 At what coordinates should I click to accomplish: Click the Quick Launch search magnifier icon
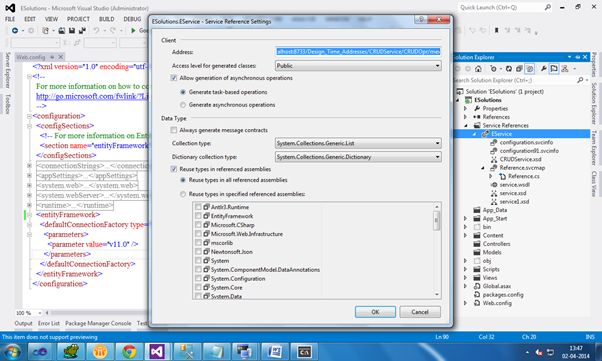point(548,7)
